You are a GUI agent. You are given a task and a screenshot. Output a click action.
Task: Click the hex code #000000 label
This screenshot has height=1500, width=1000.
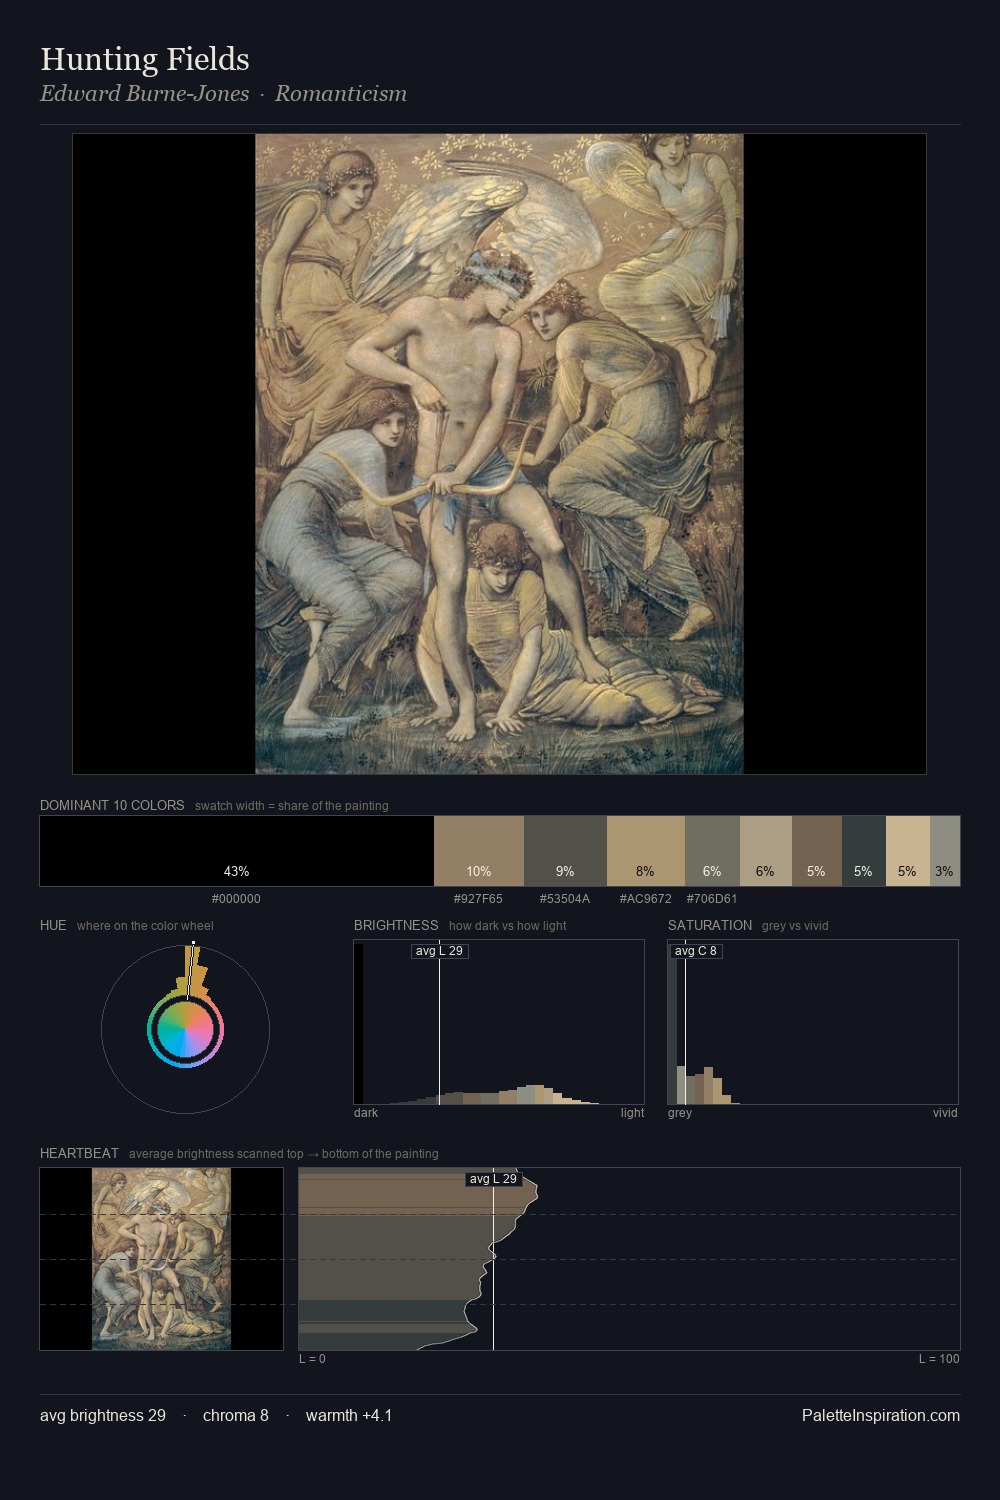pyautogui.click(x=236, y=899)
